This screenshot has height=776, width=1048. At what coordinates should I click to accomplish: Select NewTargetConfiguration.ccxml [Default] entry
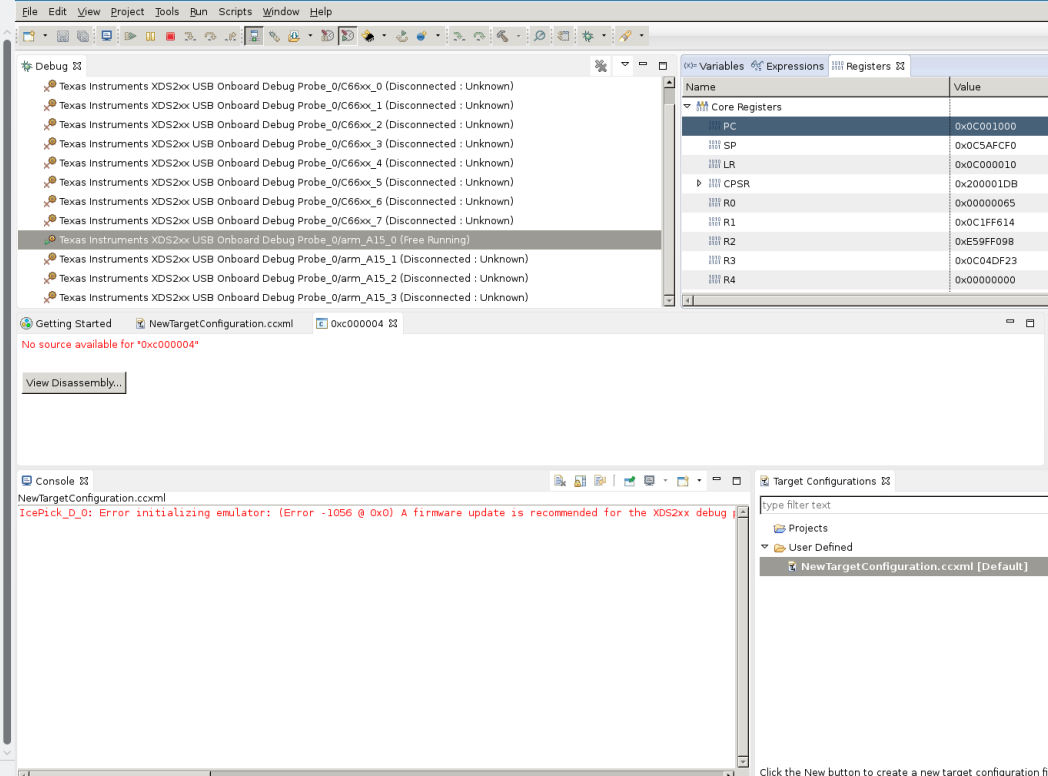point(904,566)
